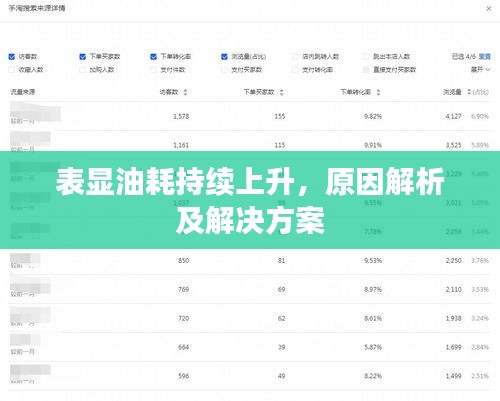
Task: Sort by 下单买家数 column arrows
Action: click(x=282, y=92)
